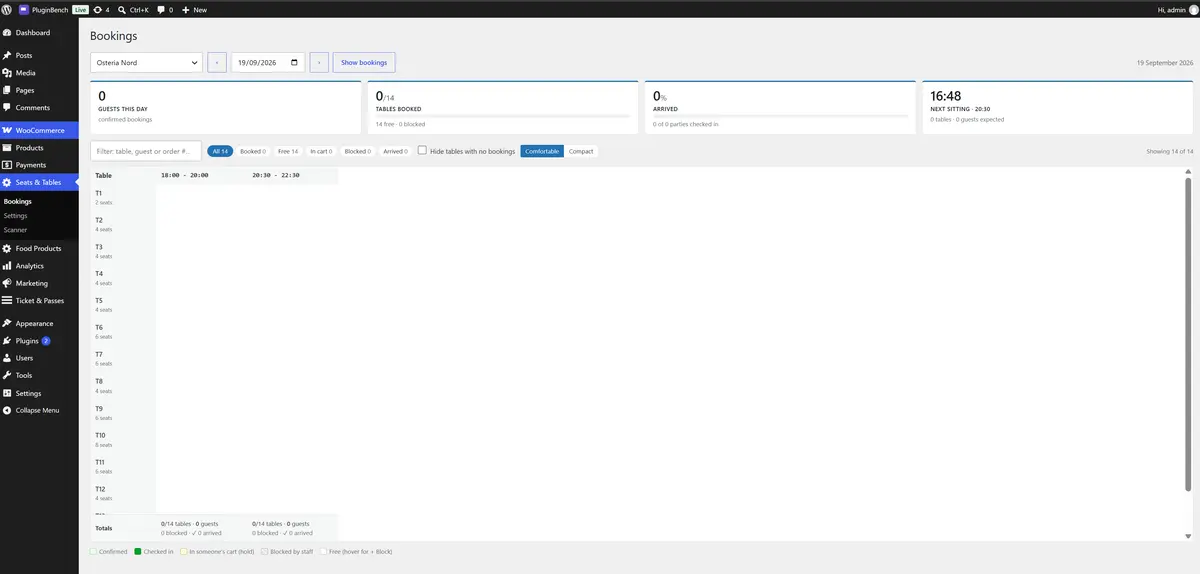Open Settings under Seats & Tables
This screenshot has height=574, width=1200.
click(x=39, y=216)
